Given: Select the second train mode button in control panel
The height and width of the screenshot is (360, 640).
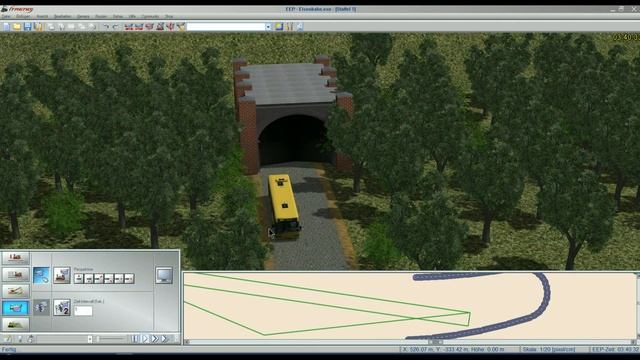Looking at the screenshot, I should pos(16,274).
